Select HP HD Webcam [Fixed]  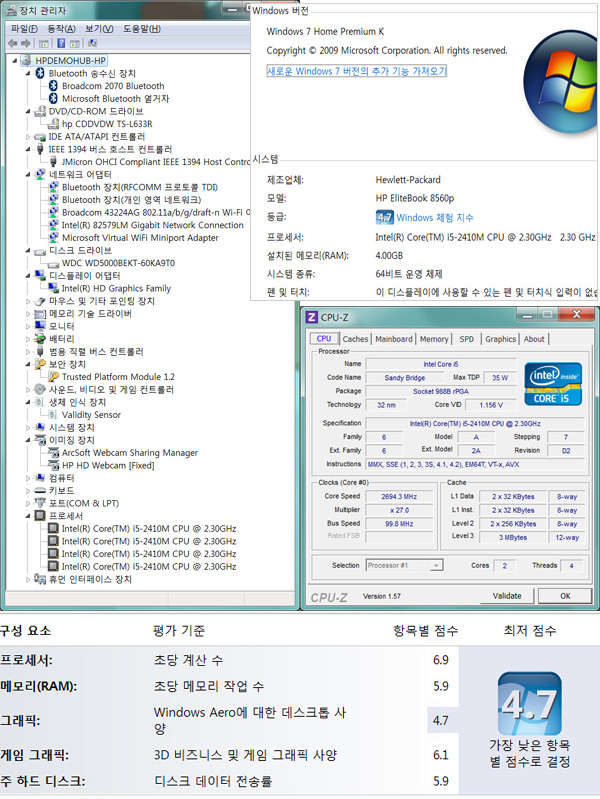108,465
